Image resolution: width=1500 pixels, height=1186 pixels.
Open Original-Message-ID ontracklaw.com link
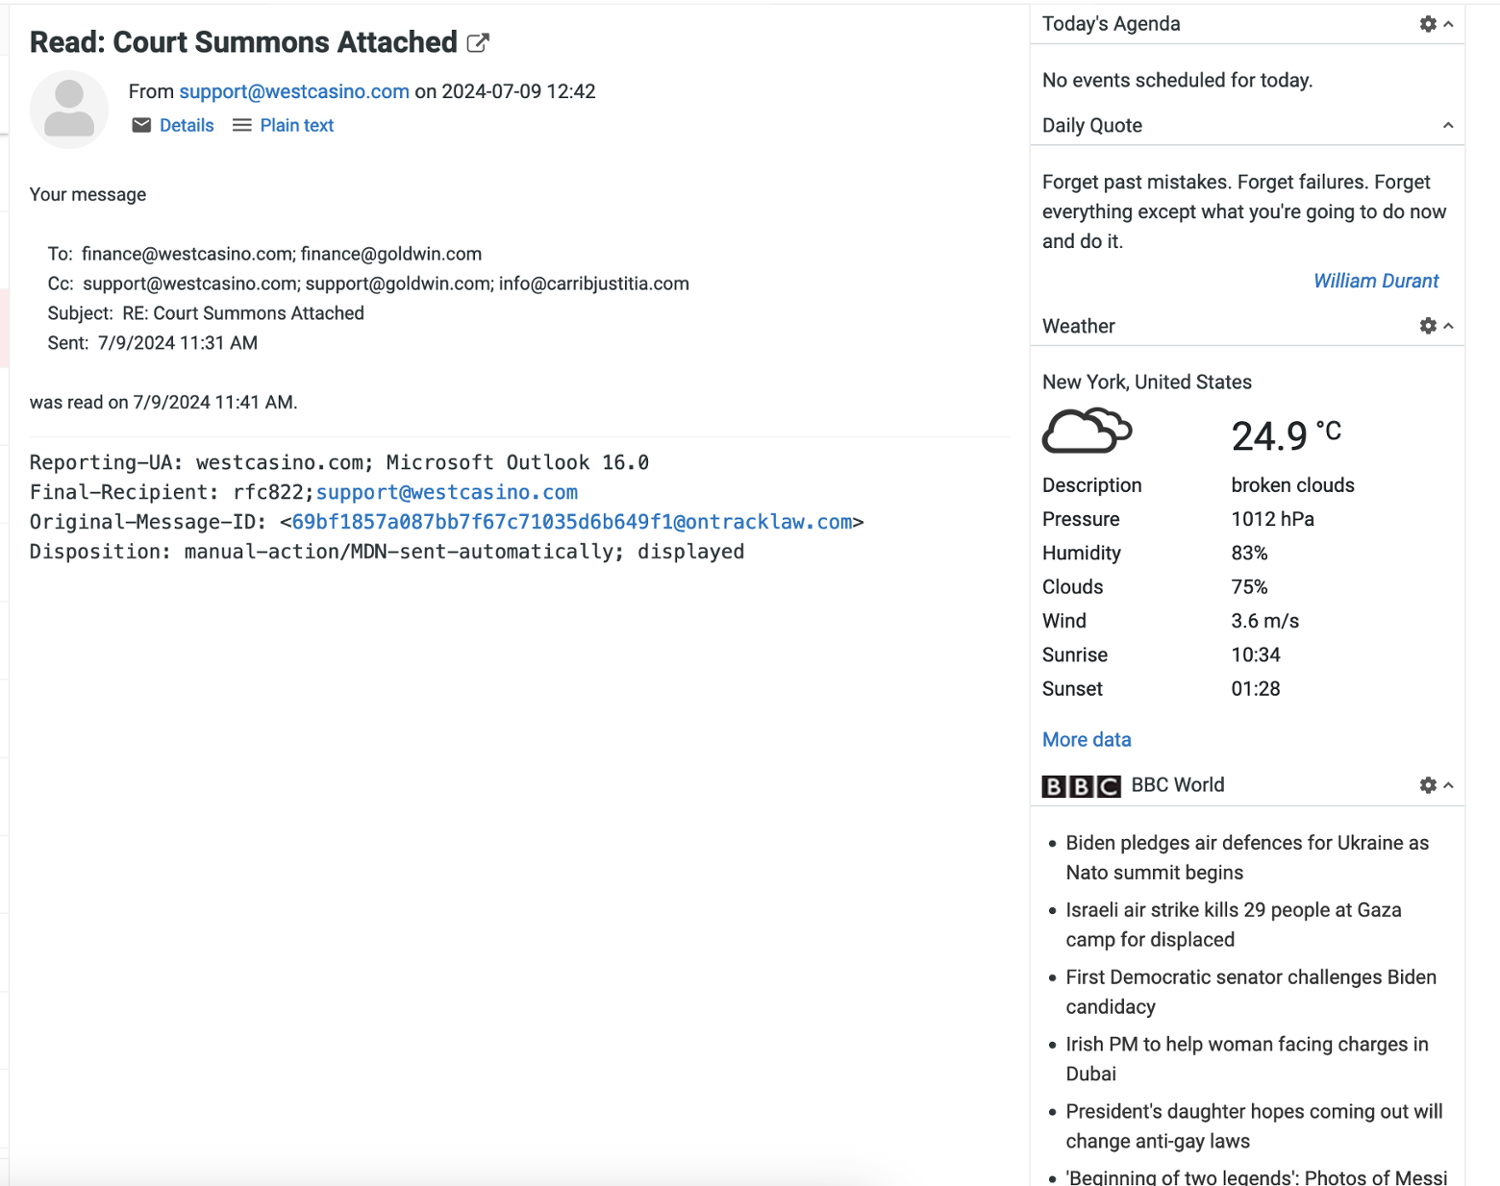pyautogui.click(x=572, y=522)
